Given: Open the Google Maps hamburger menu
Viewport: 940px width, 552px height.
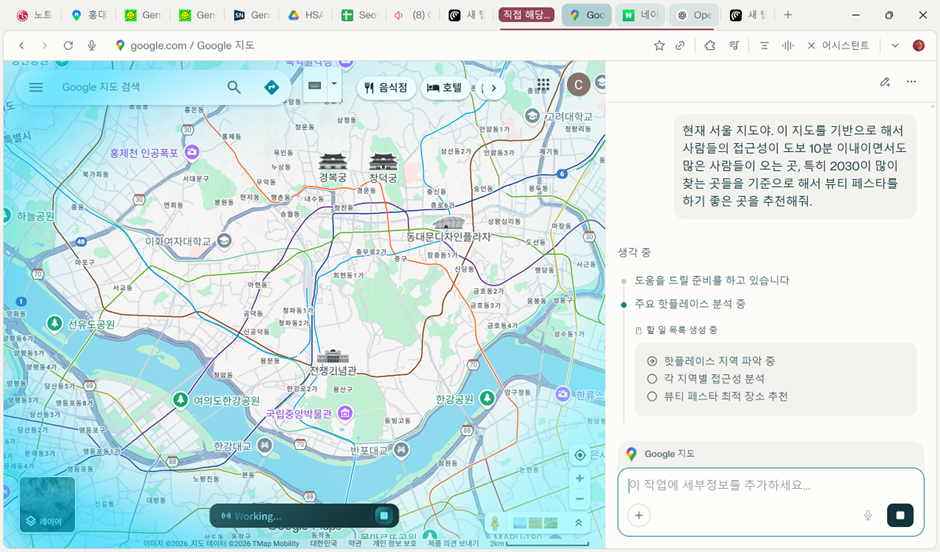Looking at the screenshot, I should pyautogui.click(x=36, y=88).
